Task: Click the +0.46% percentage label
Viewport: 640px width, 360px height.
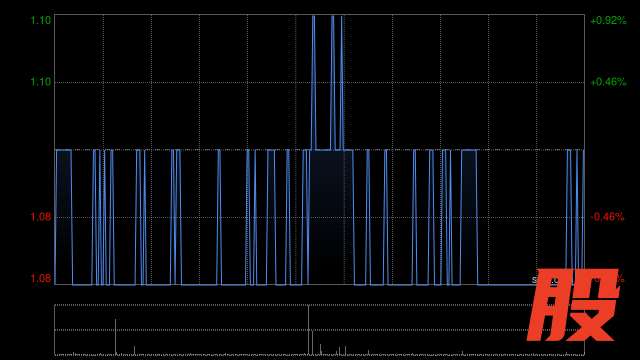Action: (608, 82)
